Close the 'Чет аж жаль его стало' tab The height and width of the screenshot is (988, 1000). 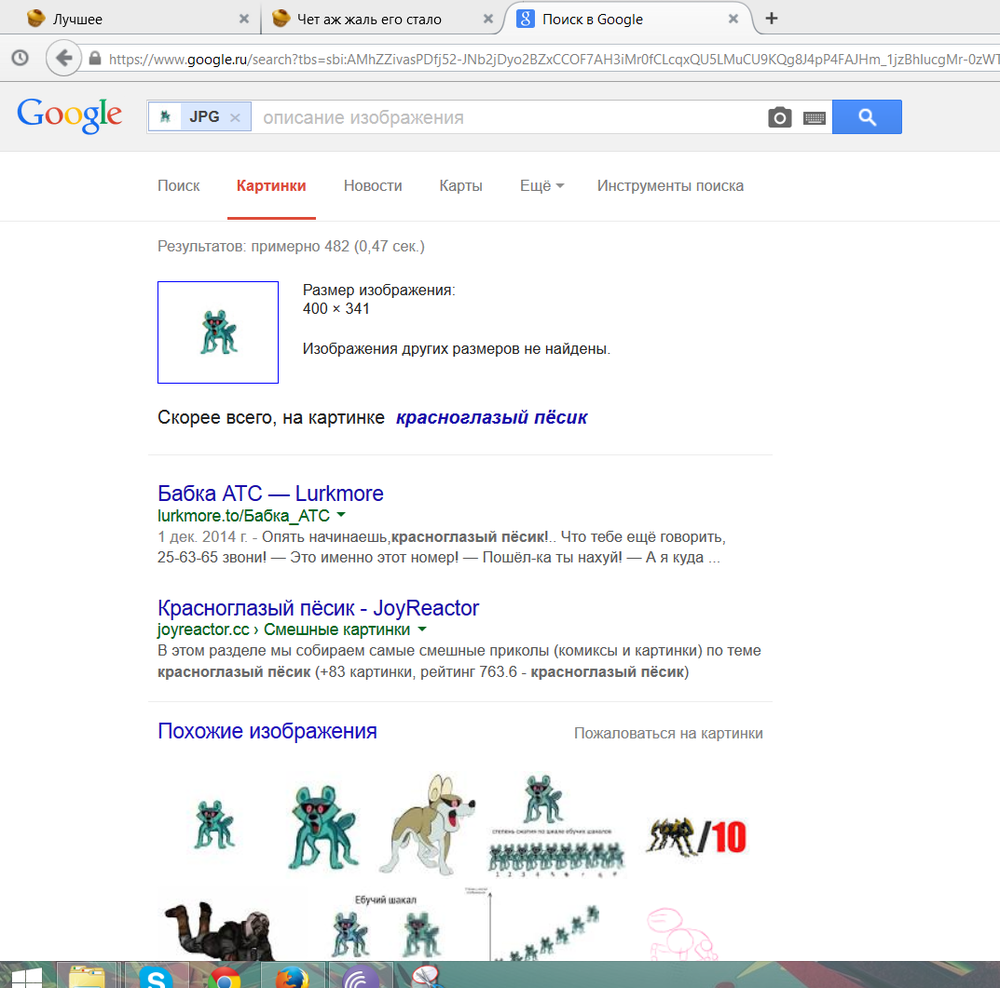point(488,19)
